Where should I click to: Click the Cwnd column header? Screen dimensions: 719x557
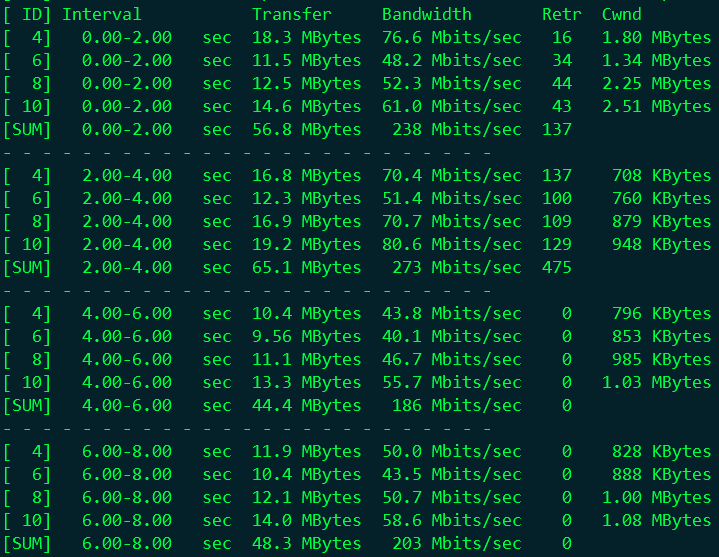coord(622,14)
